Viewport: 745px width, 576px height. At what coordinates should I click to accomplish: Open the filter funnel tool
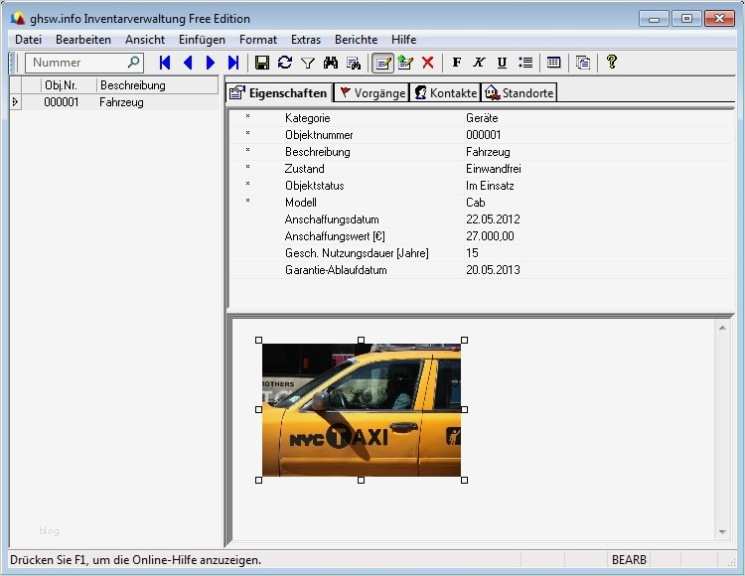(308, 63)
